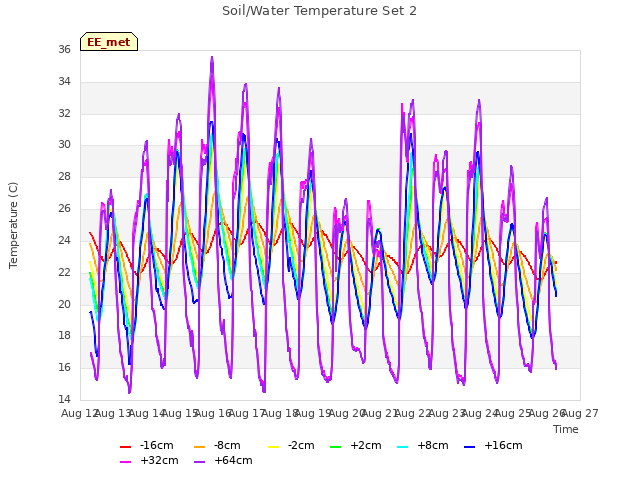Click the Aug 15 x-axis date label
640x480 pixels.
pos(180,413)
